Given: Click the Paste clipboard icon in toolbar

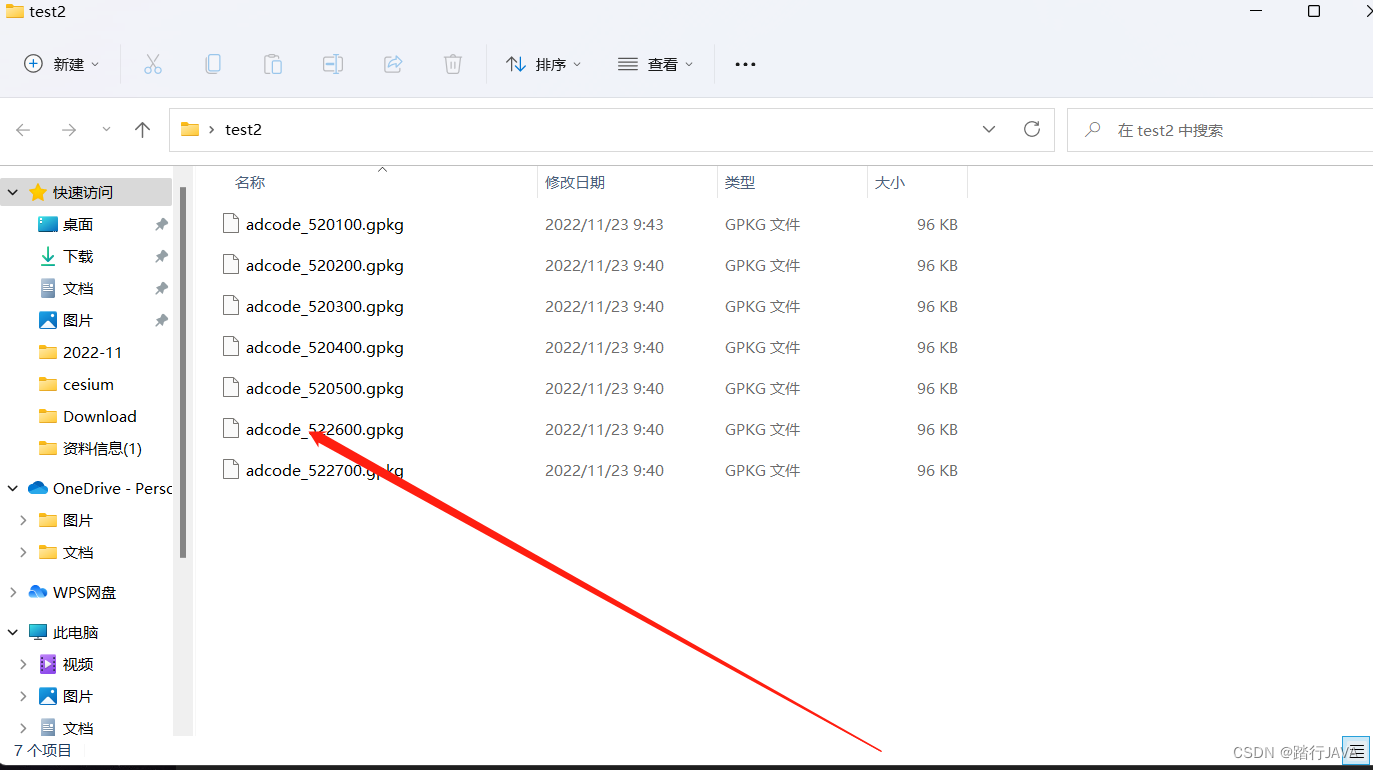Looking at the screenshot, I should click(273, 64).
